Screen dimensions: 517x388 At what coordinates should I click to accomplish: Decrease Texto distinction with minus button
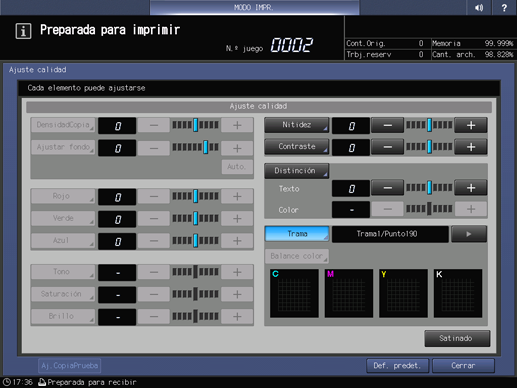pos(387,188)
